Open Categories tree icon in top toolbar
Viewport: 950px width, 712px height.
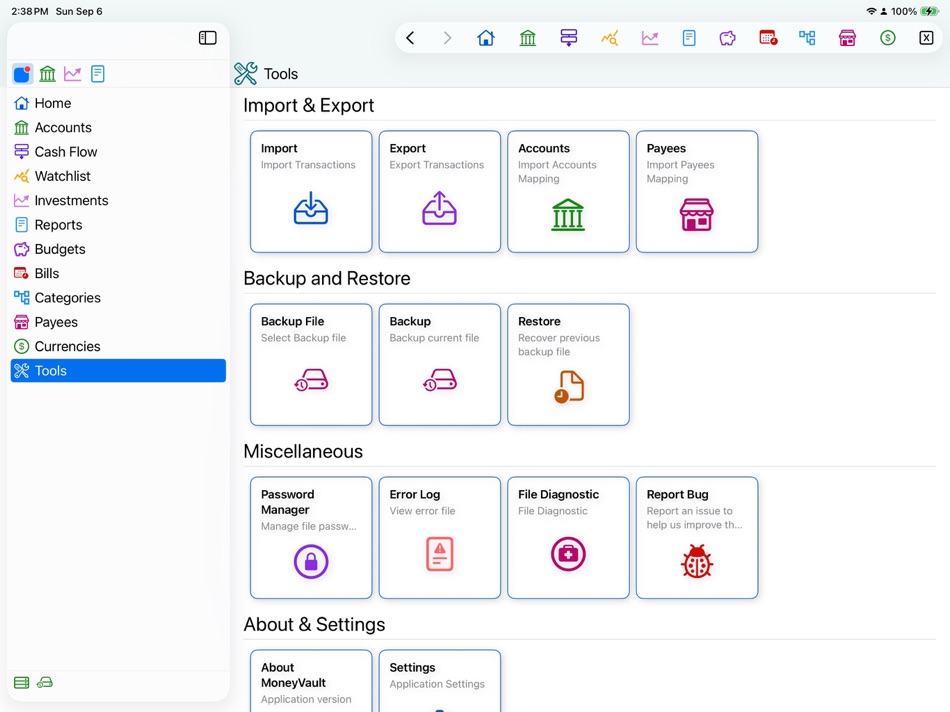tap(807, 38)
